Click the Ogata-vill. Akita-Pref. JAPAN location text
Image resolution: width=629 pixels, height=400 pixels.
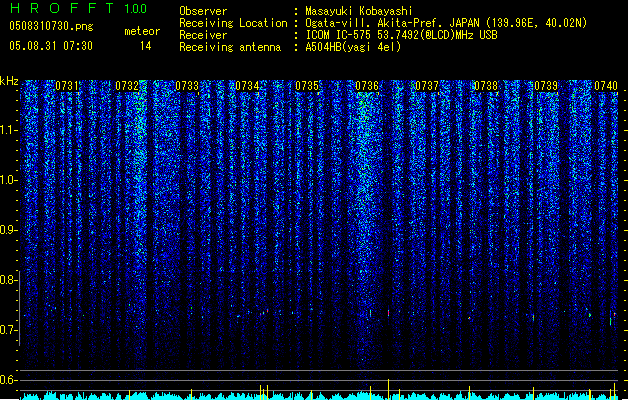446,23
